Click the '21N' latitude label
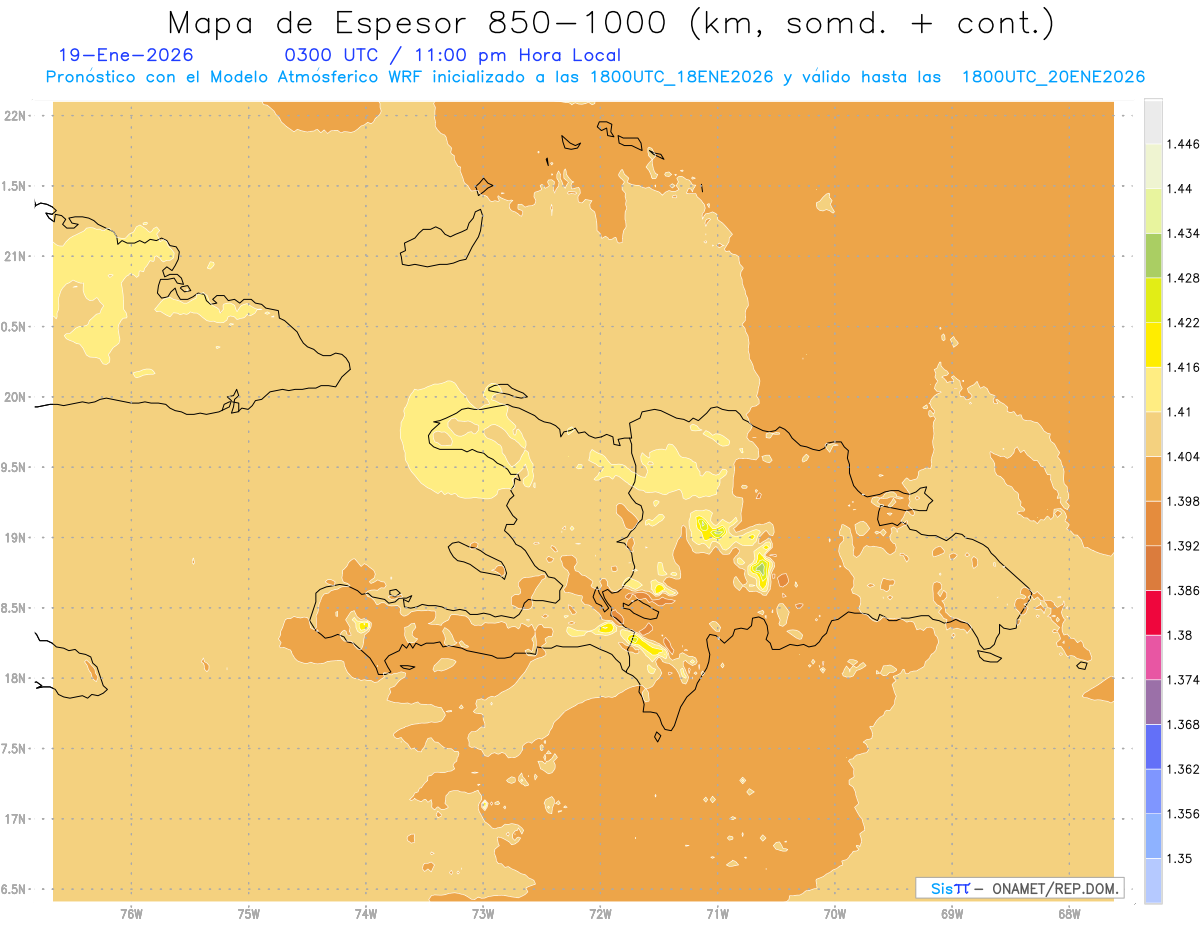Screen dimensions: 1200x927 (x=16, y=257)
